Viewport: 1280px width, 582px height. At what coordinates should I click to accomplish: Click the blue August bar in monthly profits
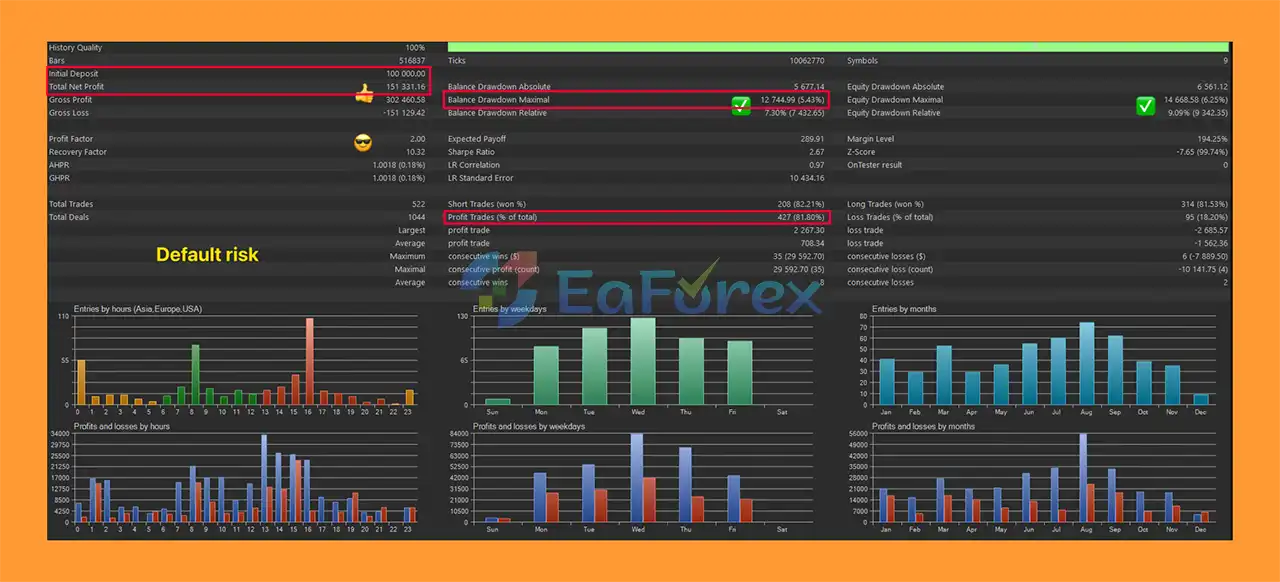[x=1082, y=478]
